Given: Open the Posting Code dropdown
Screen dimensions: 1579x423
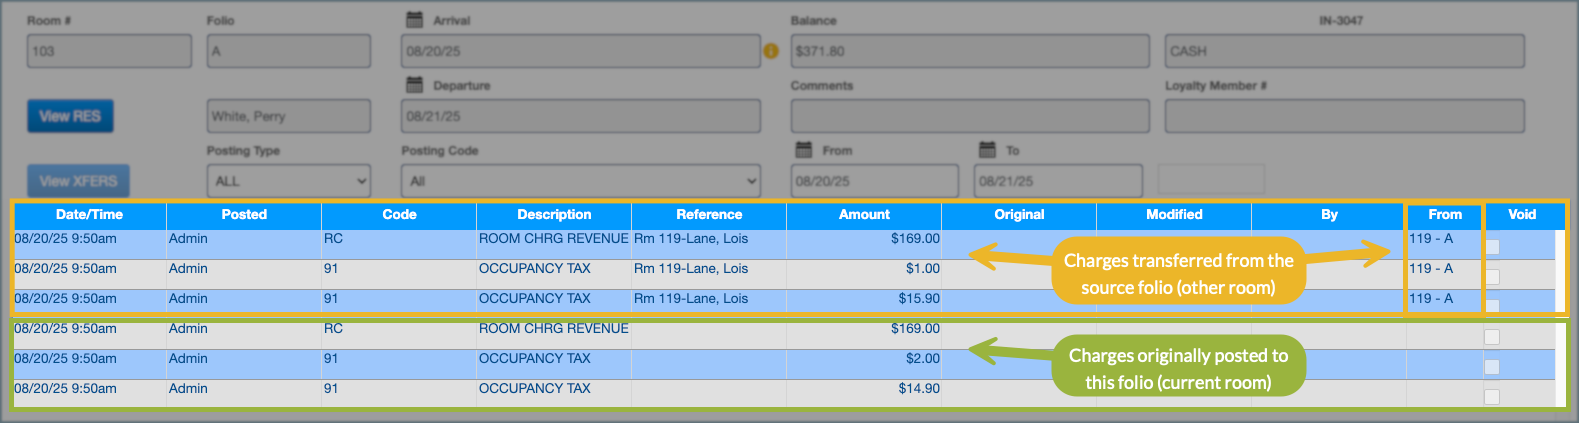Looking at the screenshot, I should point(580,181).
